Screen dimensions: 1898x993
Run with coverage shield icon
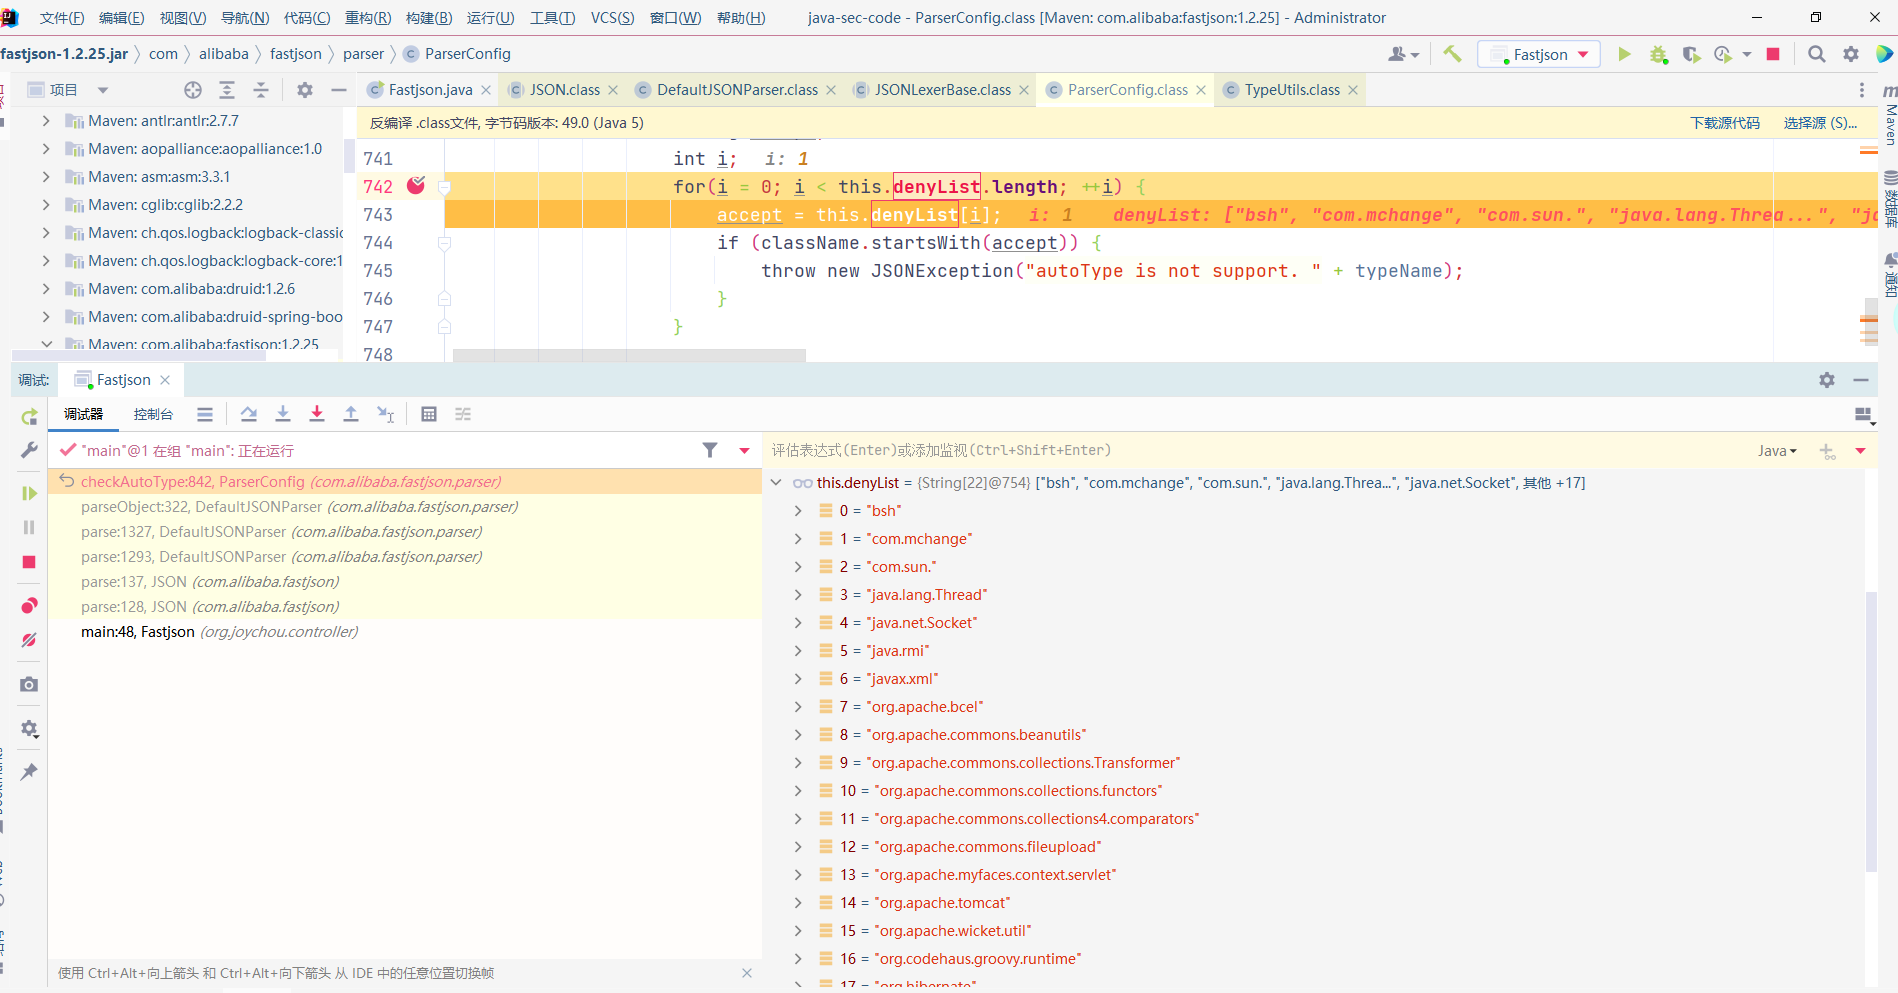[1691, 54]
